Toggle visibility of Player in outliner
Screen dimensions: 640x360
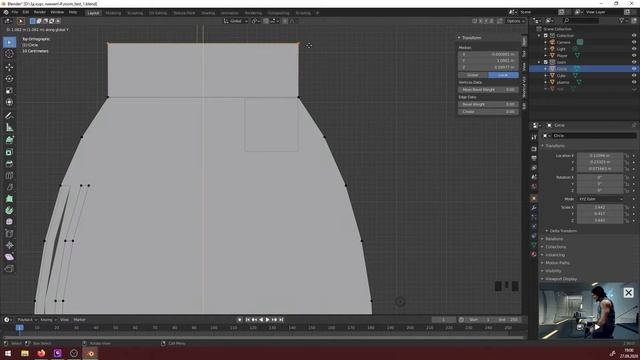pos(634,56)
